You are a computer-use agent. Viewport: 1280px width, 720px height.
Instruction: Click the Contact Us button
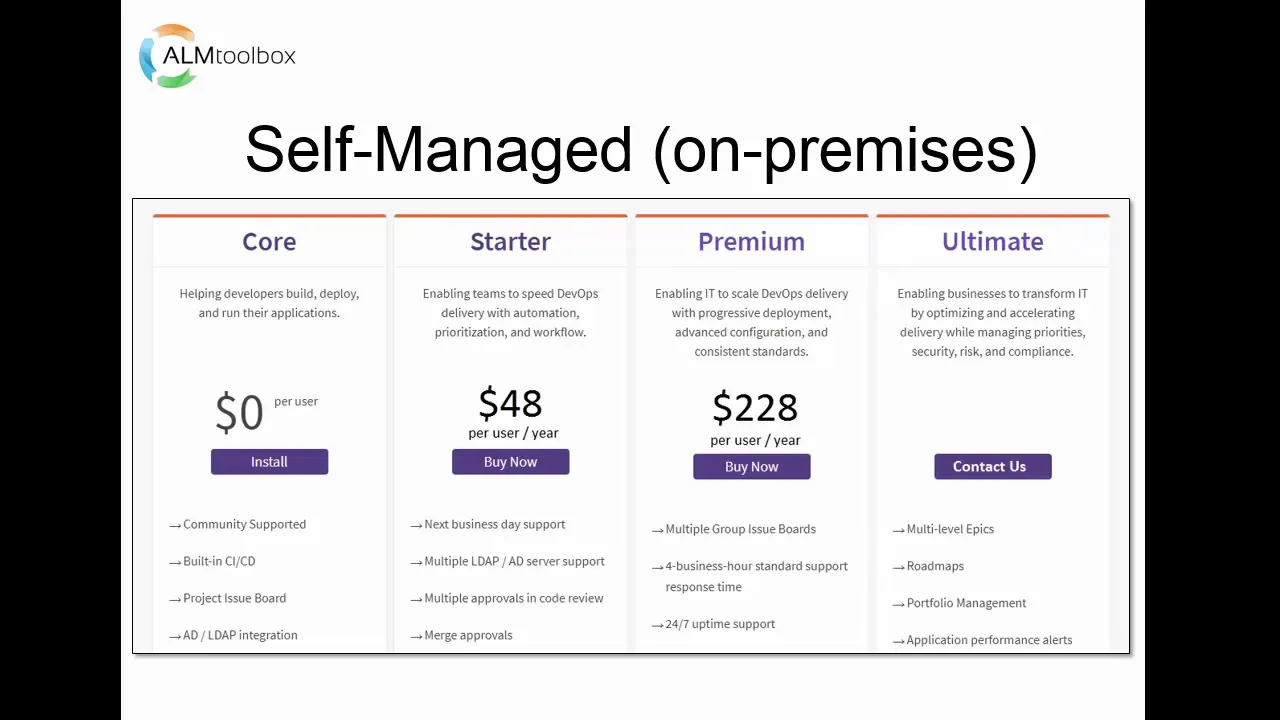tap(992, 467)
